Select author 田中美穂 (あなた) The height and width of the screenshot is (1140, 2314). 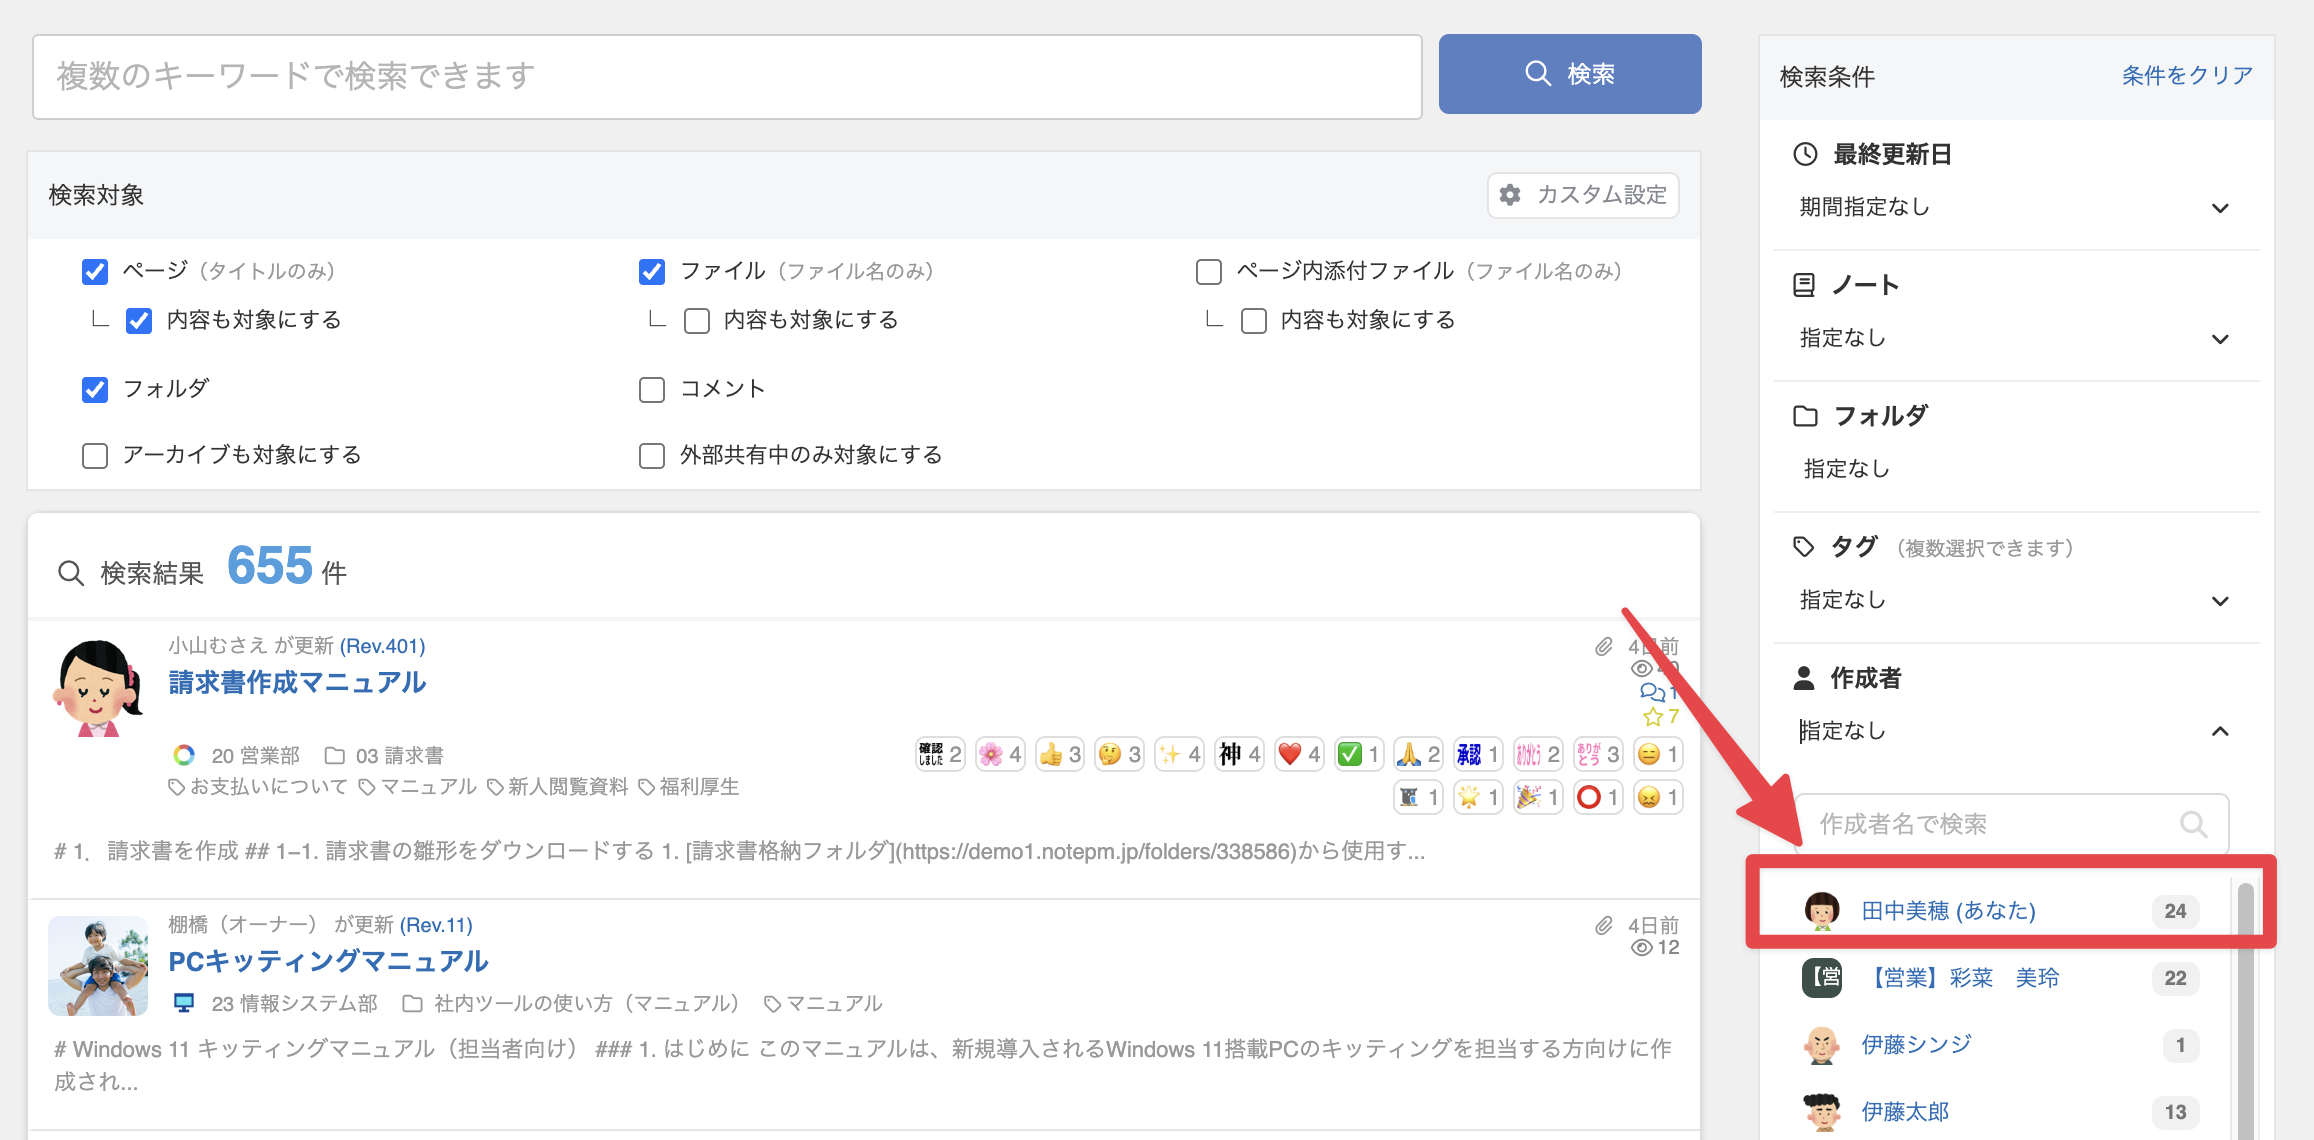[x=1947, y=911]
